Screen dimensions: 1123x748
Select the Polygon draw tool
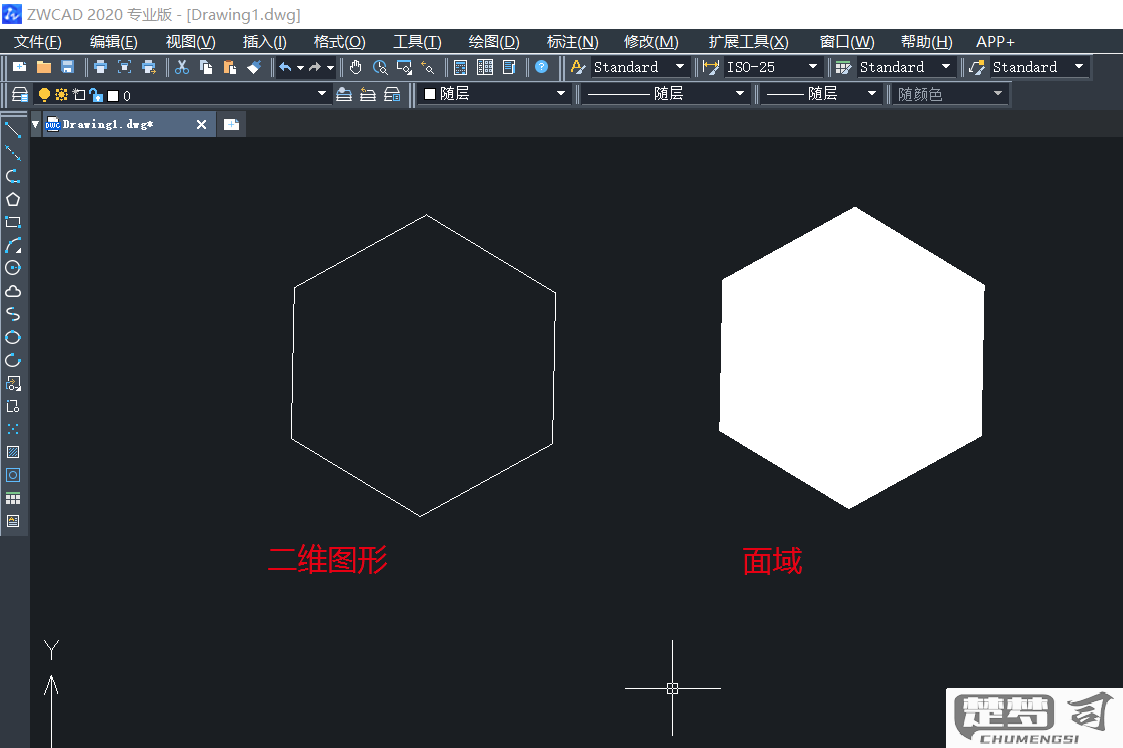(x=13, y=199)
